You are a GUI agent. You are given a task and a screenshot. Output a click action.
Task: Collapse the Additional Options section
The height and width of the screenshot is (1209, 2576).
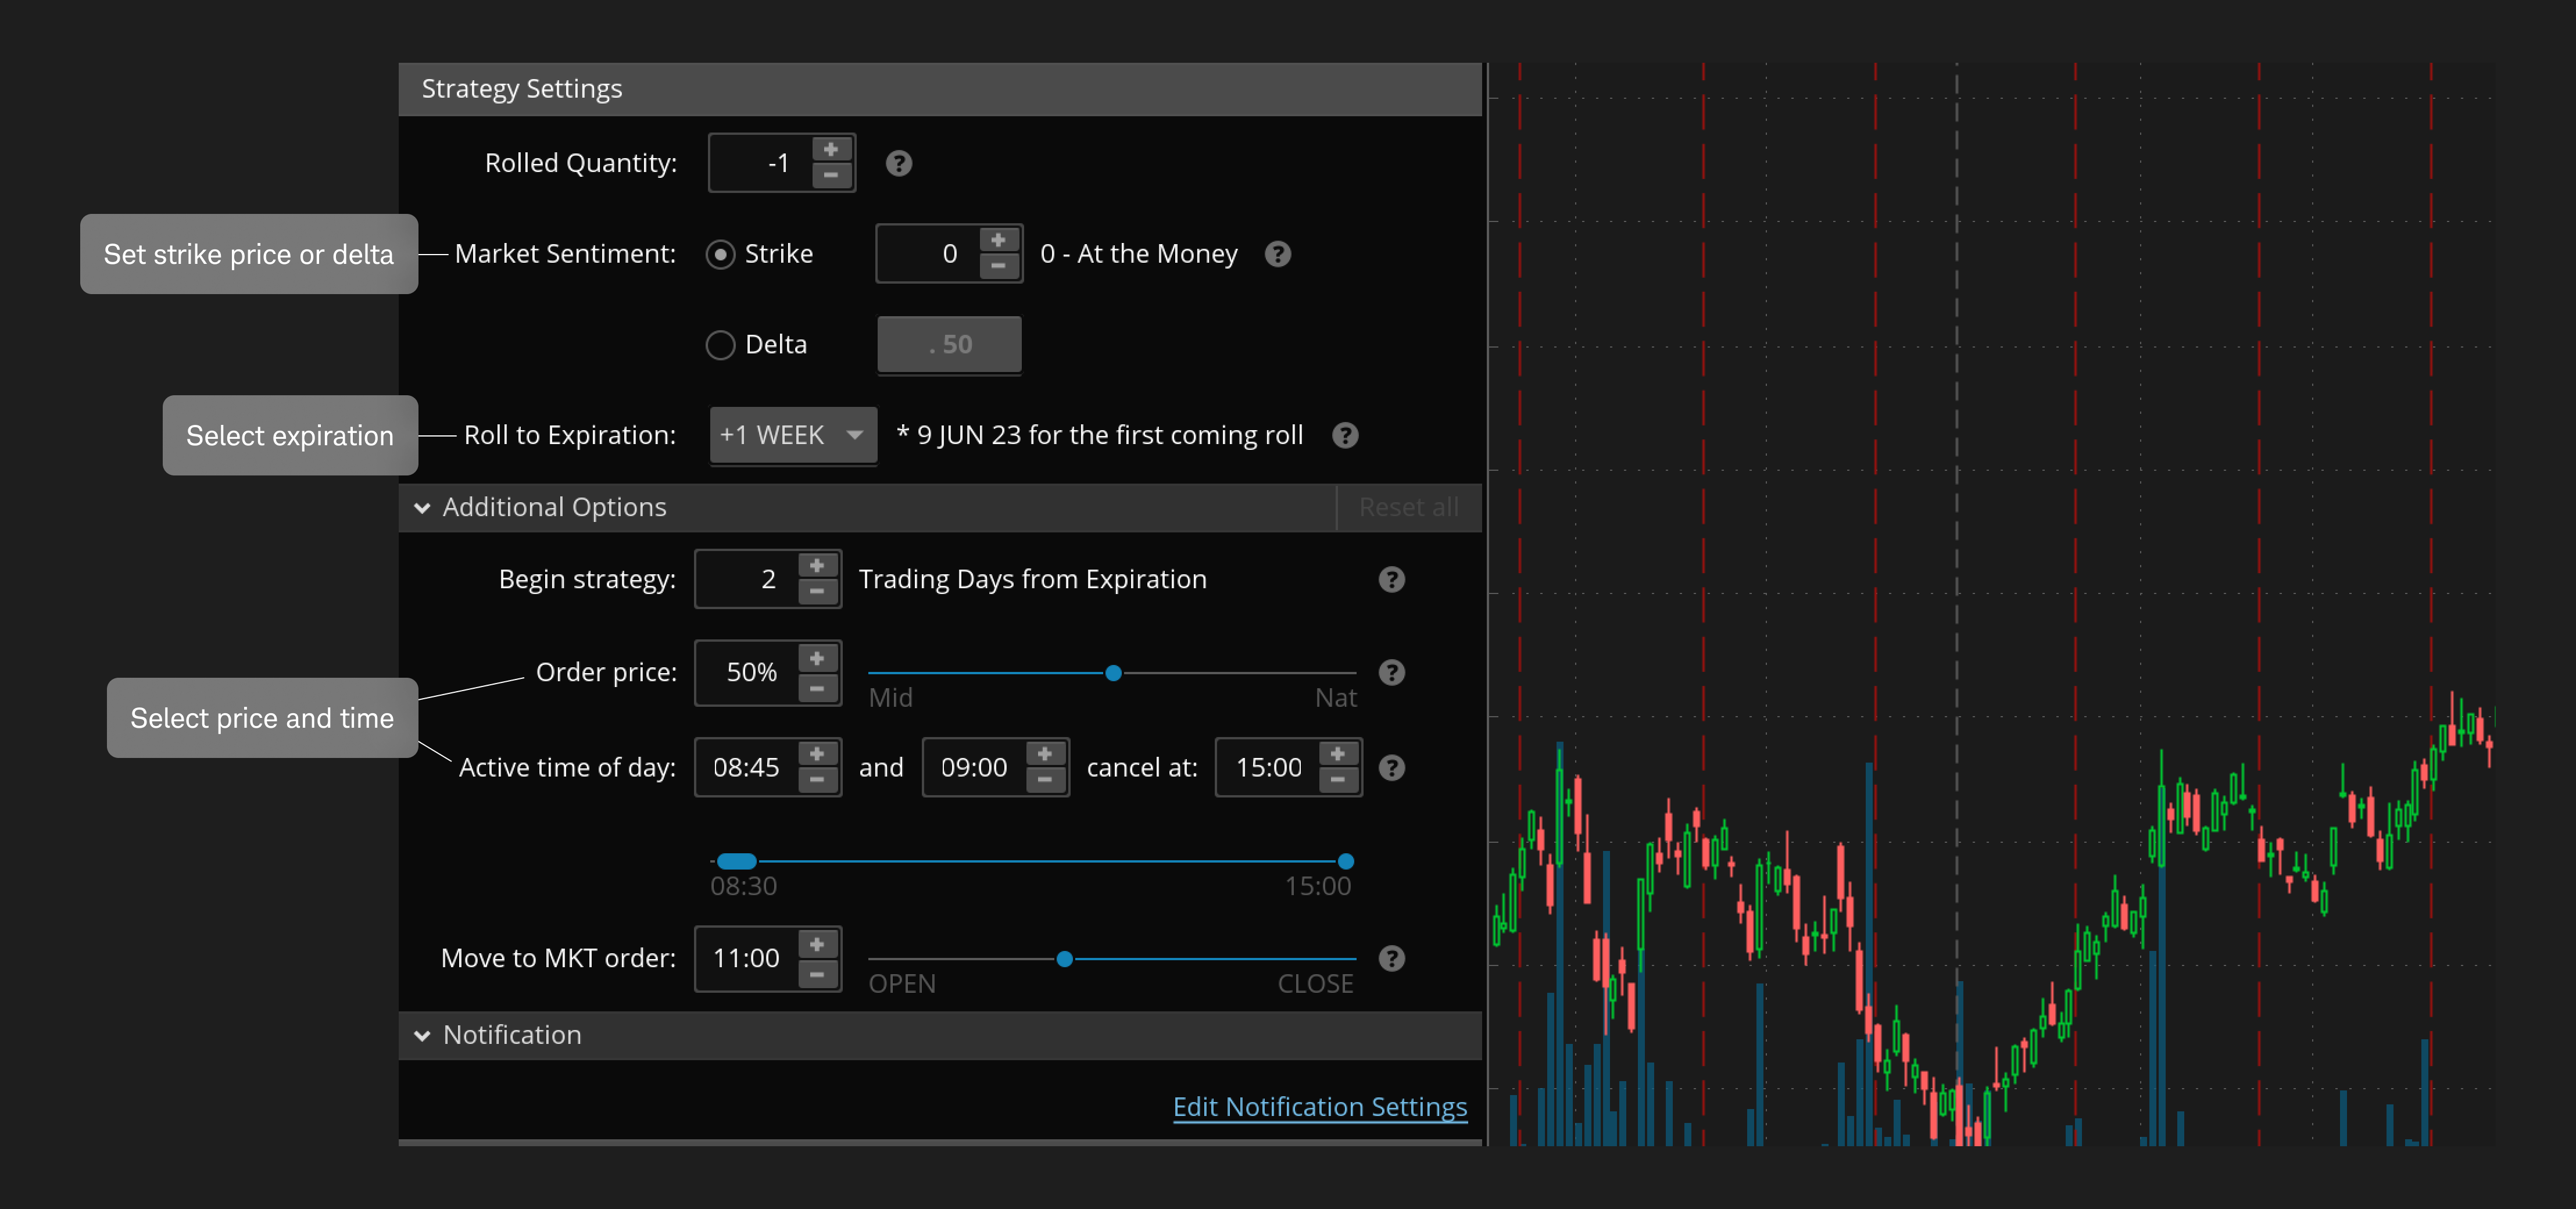[x=423, y=508]
